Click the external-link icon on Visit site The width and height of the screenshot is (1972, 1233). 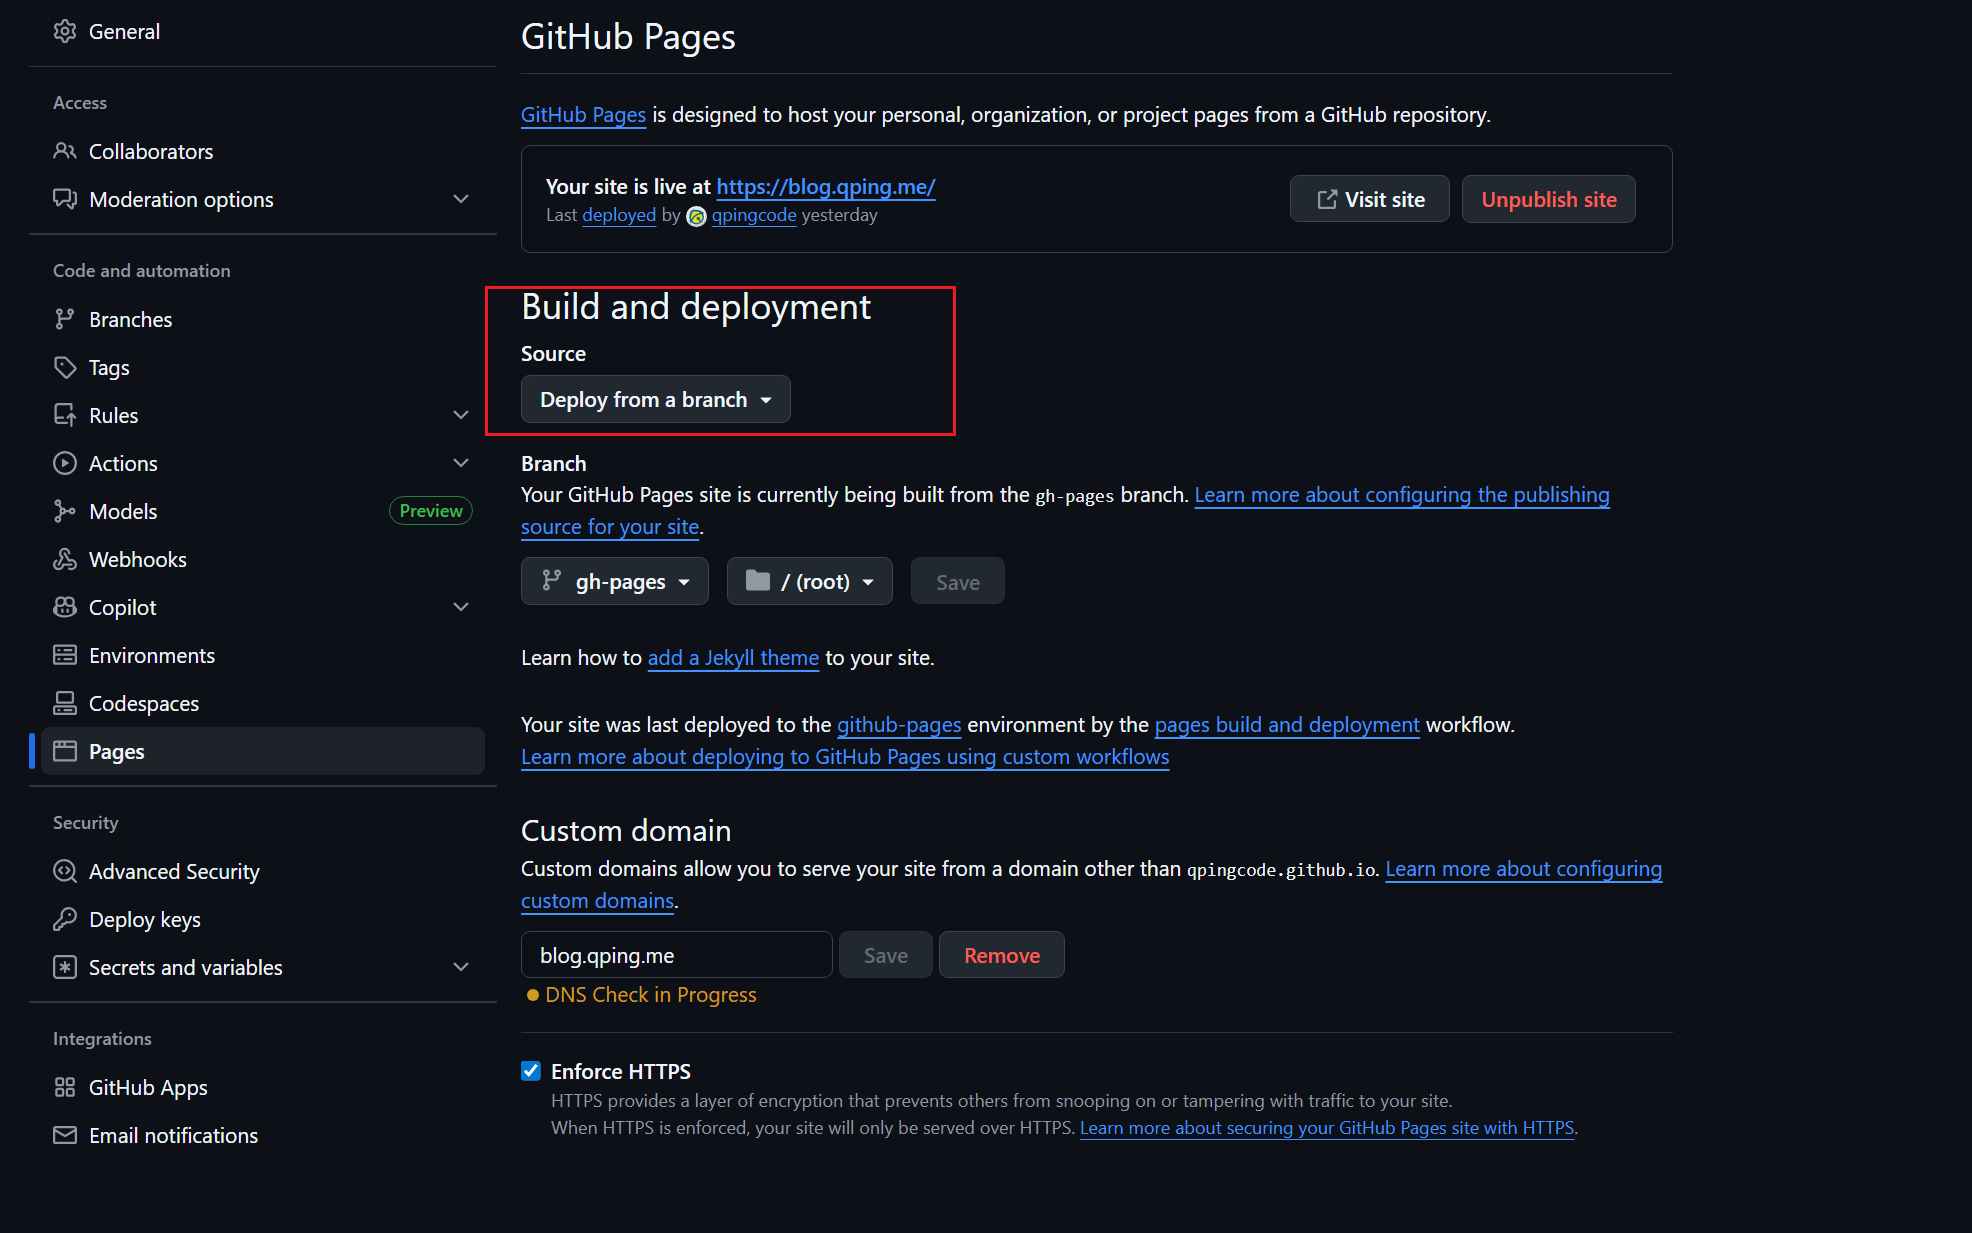1327,200
